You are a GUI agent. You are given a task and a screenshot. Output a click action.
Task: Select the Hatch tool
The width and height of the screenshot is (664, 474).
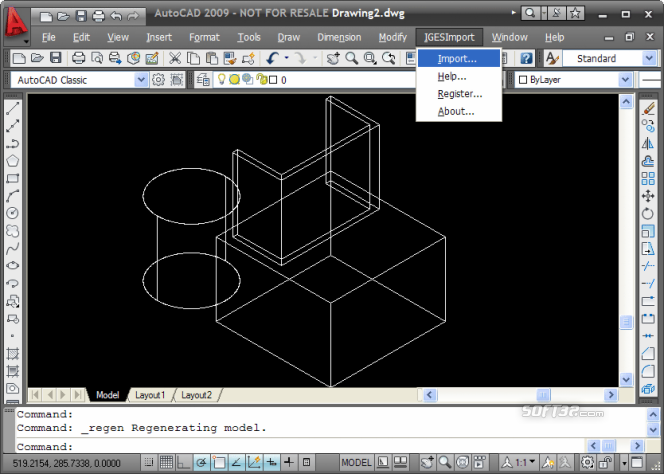[x=12, y=353]
